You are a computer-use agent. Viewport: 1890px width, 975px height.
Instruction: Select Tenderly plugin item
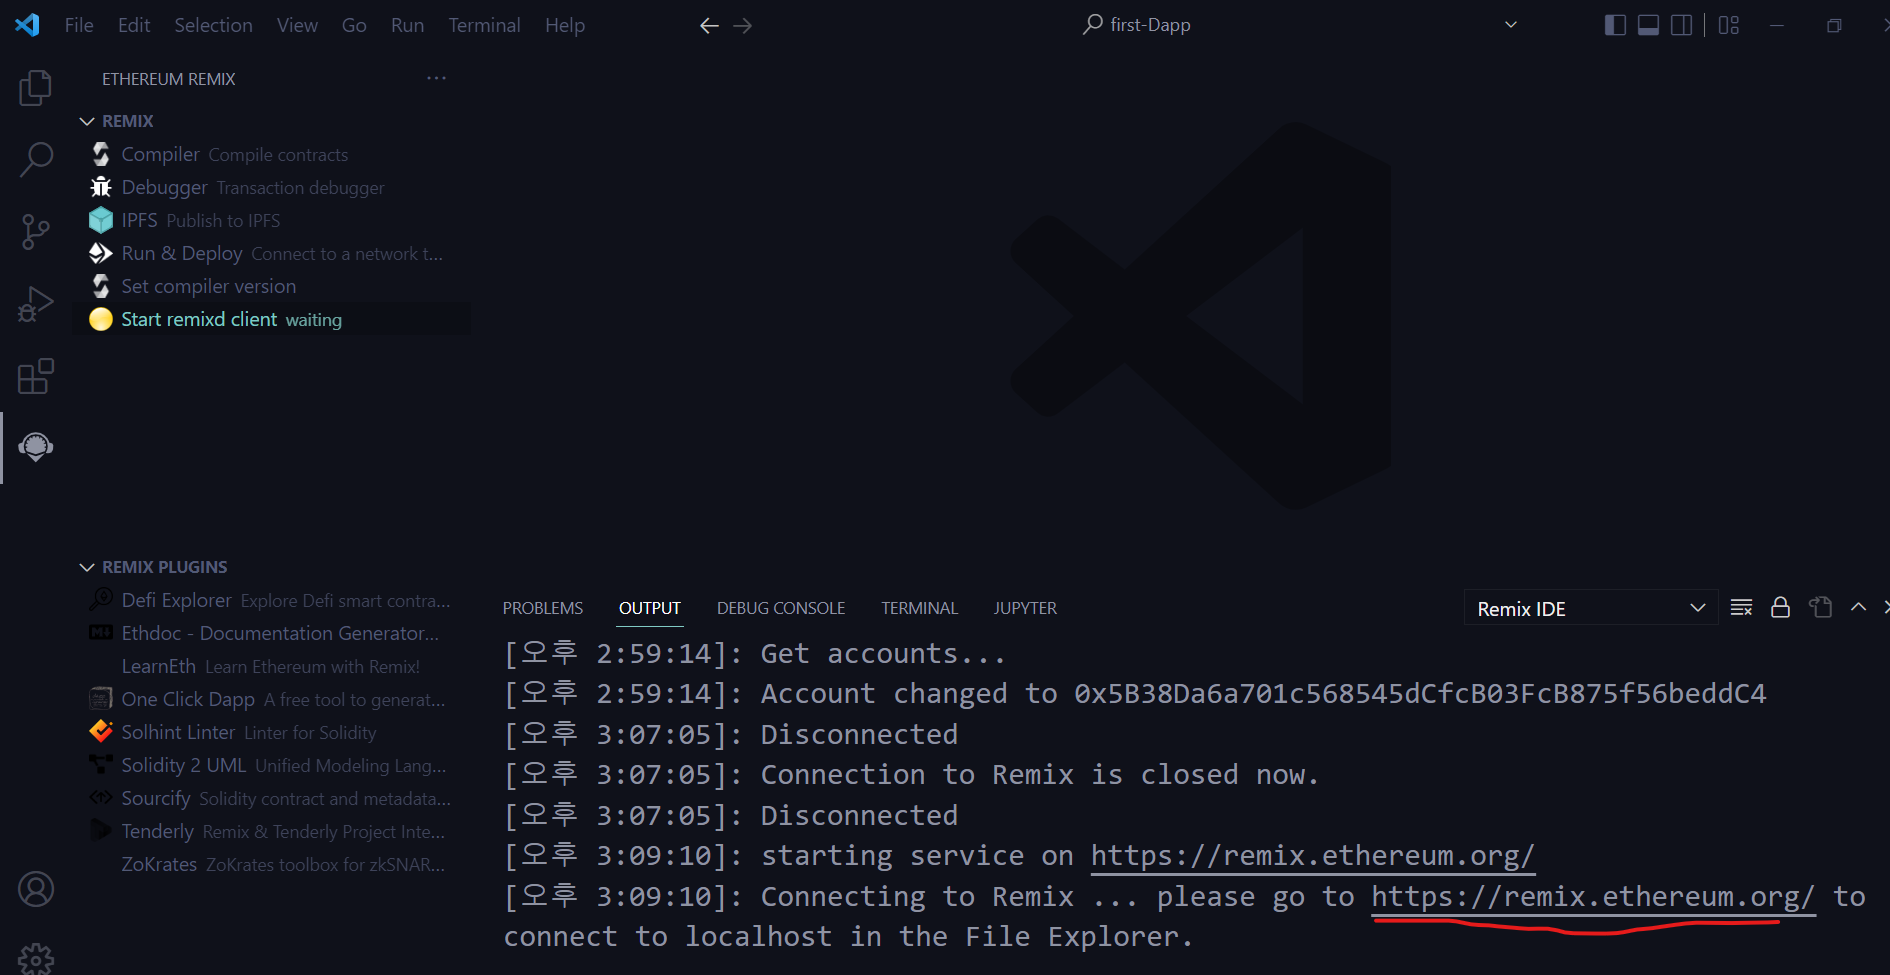click(x=271, y=831)
